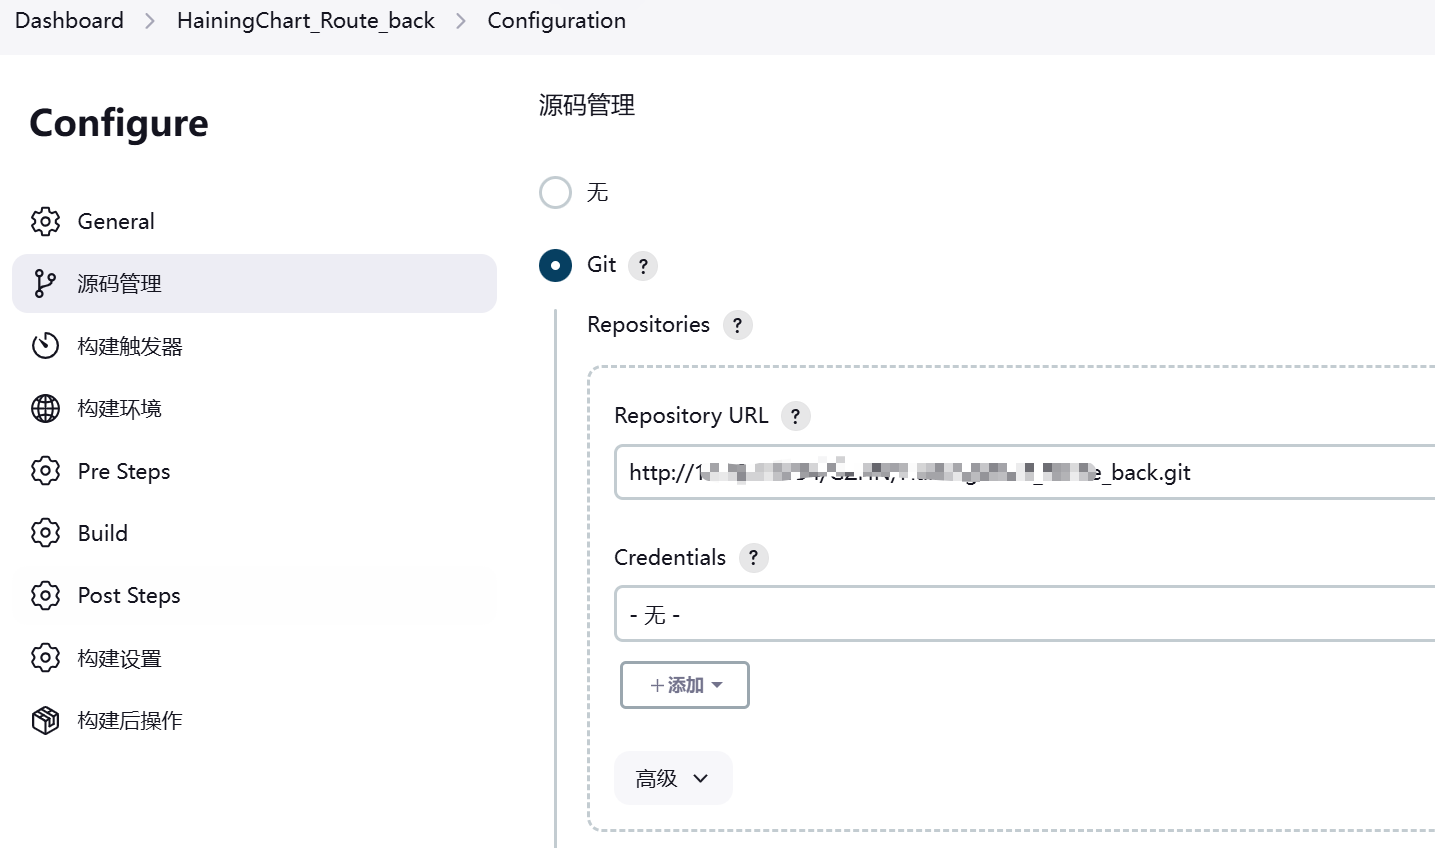Click the 构建环境 globe icon
The height and width of the screenshot is (848, 1435).
(x=45, y=408)
